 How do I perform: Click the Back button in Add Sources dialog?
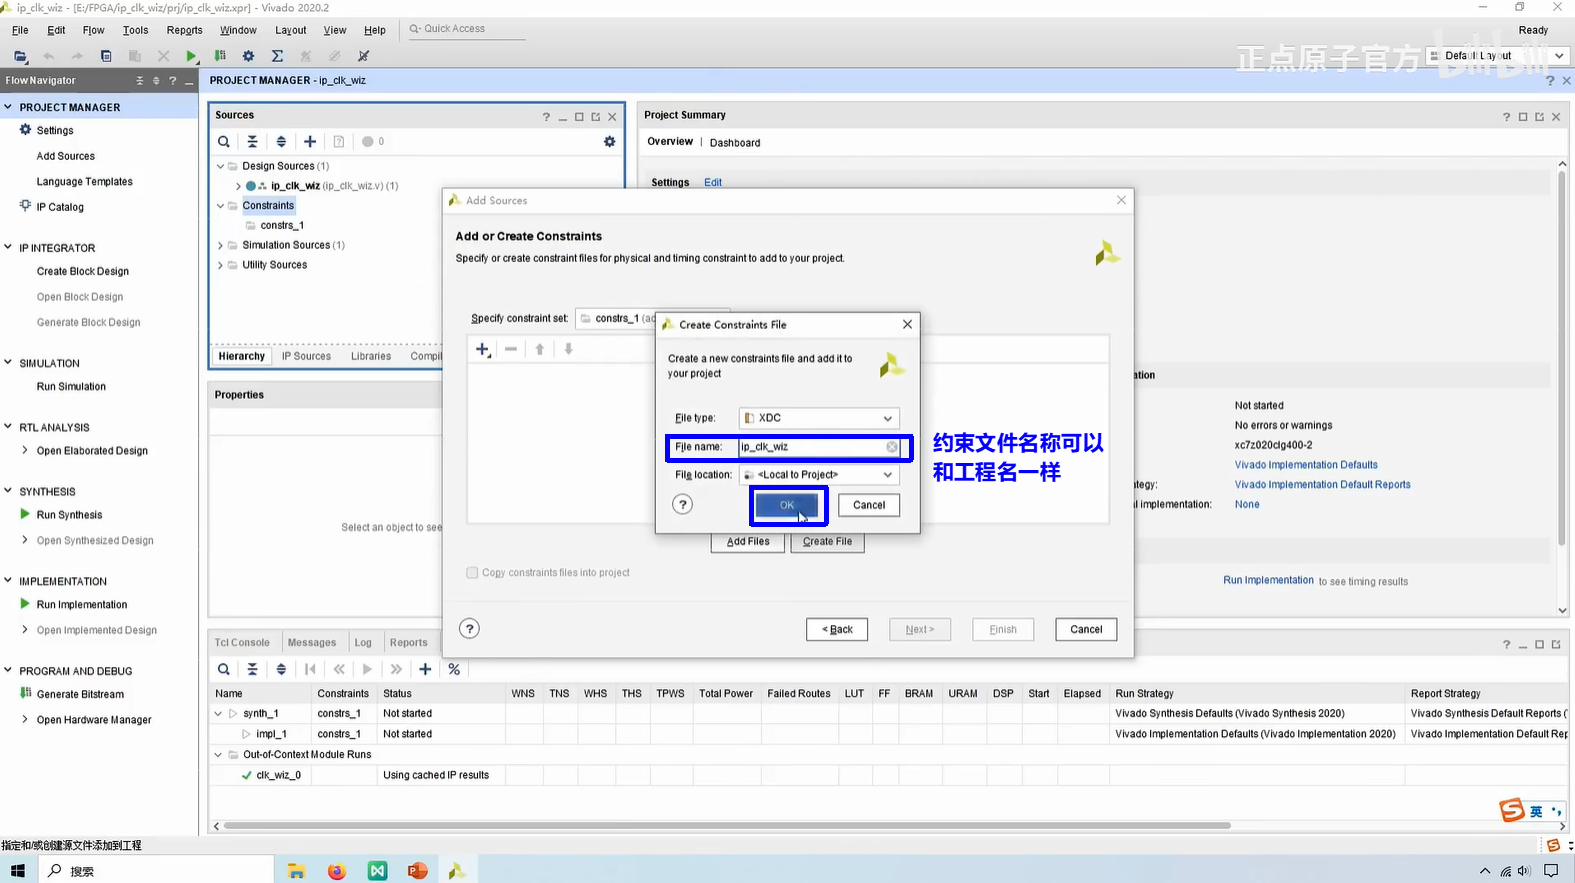click(837, 629)
